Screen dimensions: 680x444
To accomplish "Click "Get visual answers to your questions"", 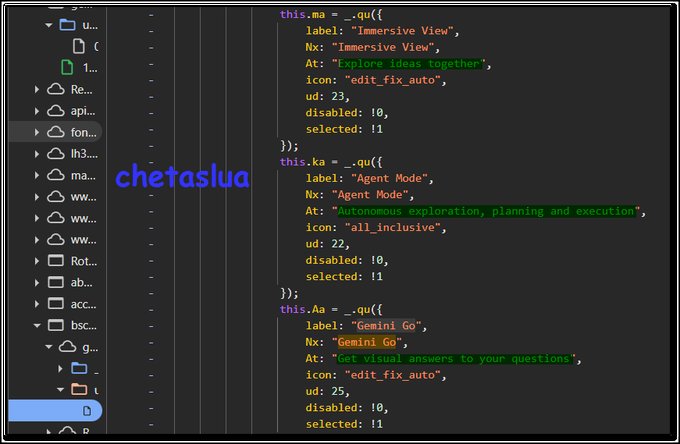I will point(454,359).
